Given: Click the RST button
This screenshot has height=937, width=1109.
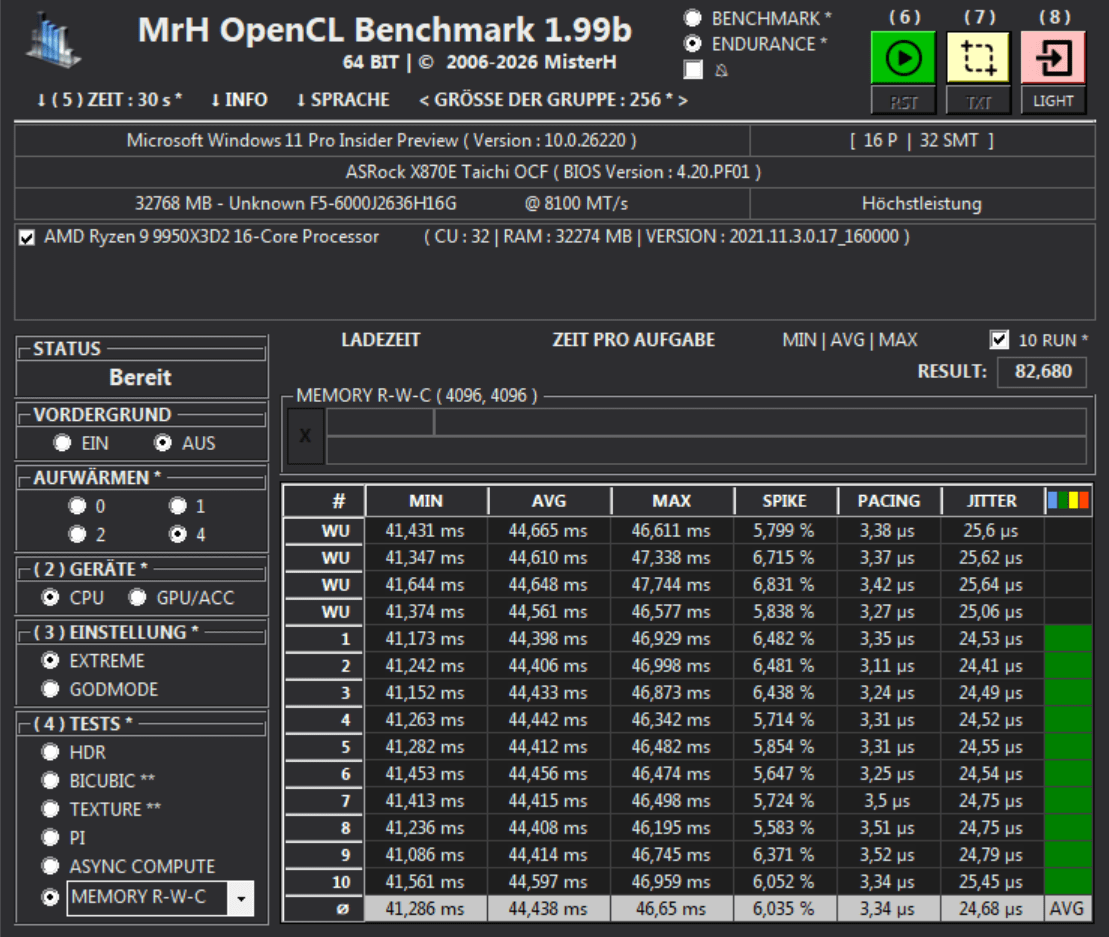Looking at the screenshot, I should coord(903,102).
